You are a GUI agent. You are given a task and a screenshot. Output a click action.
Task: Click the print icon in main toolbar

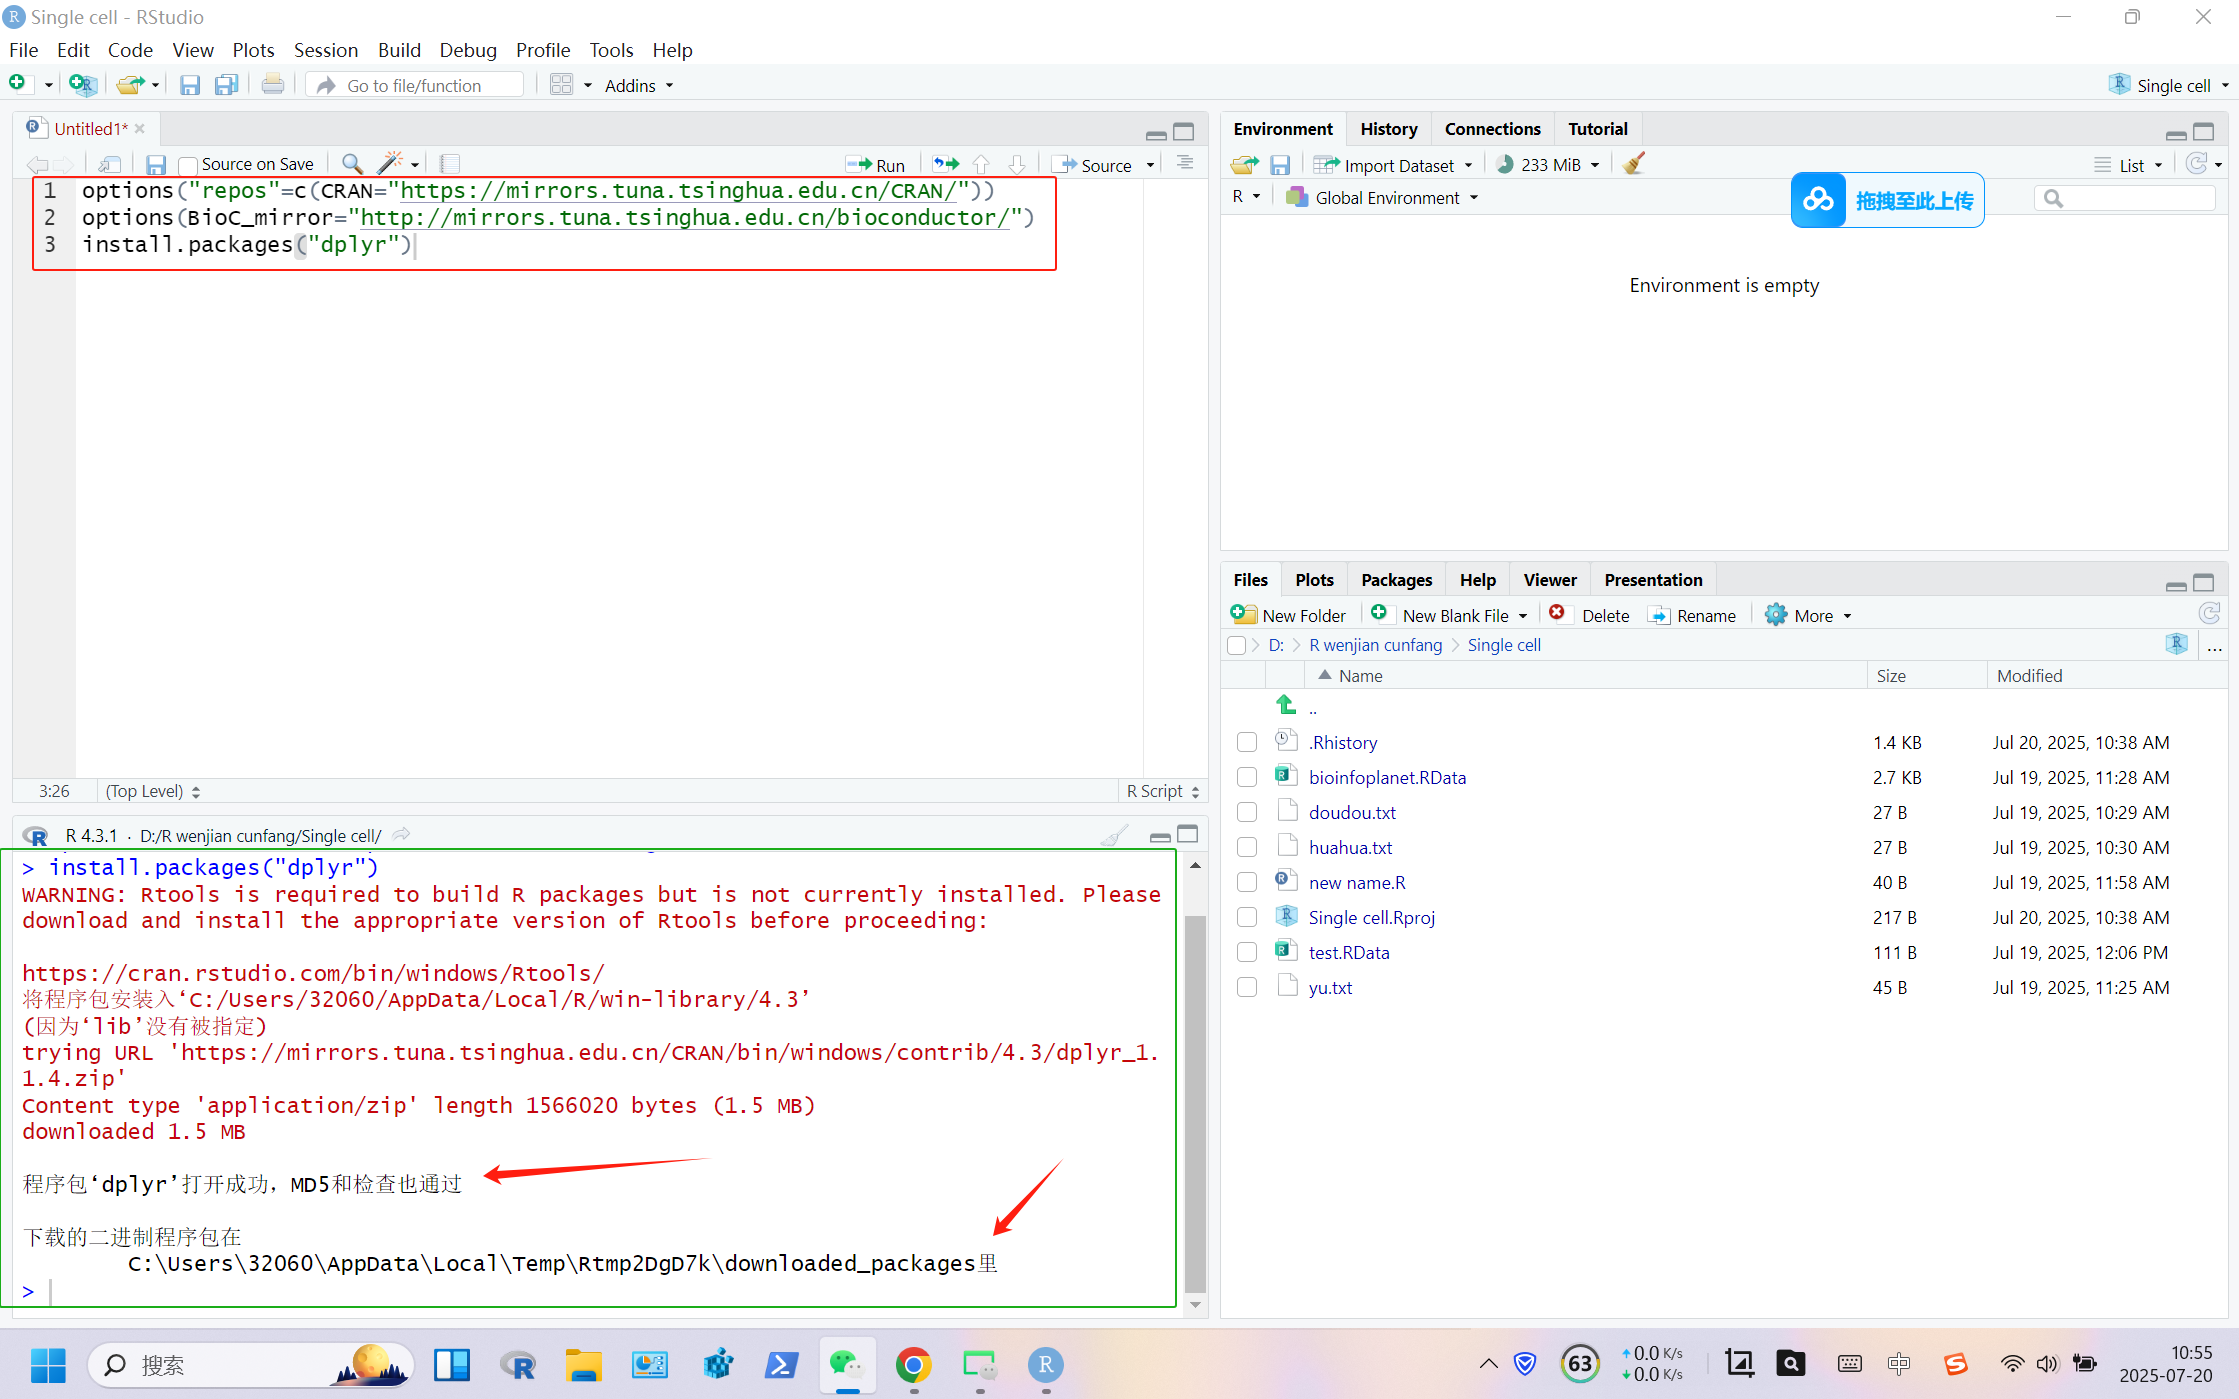point(272,85)
